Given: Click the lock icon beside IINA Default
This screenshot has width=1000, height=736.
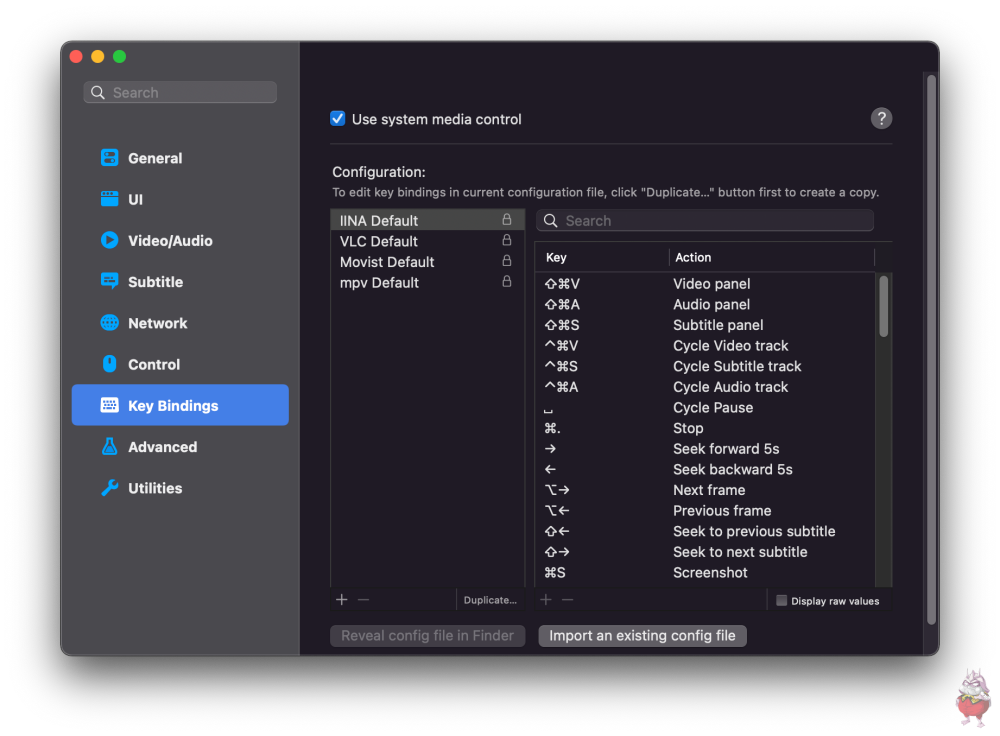Looking at the screenshot, I should (506, 219).
